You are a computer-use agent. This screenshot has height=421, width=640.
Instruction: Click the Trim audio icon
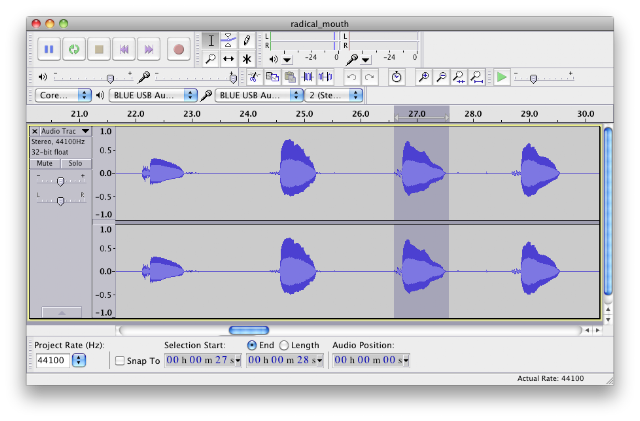(x=308, y=77)
